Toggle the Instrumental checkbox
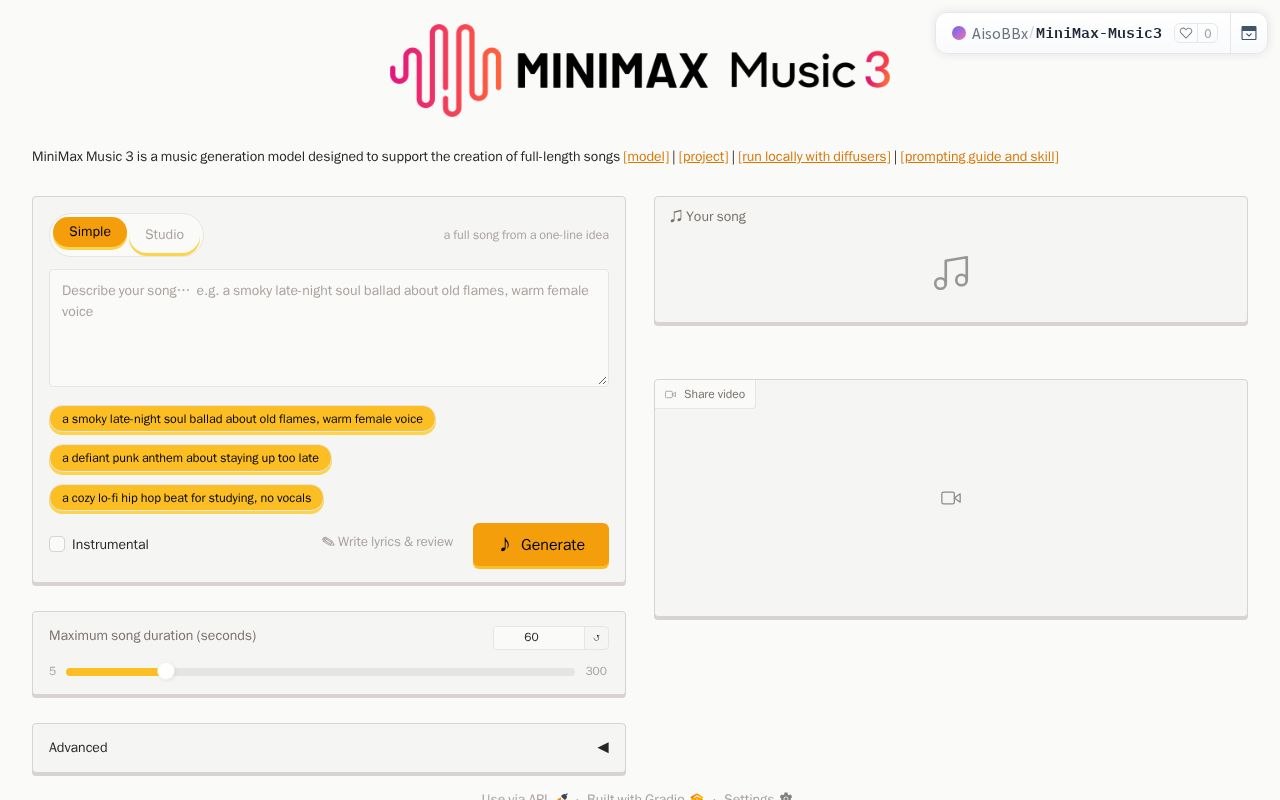Viewport: 1280px width, 800px height. click(x=57, y=544)
